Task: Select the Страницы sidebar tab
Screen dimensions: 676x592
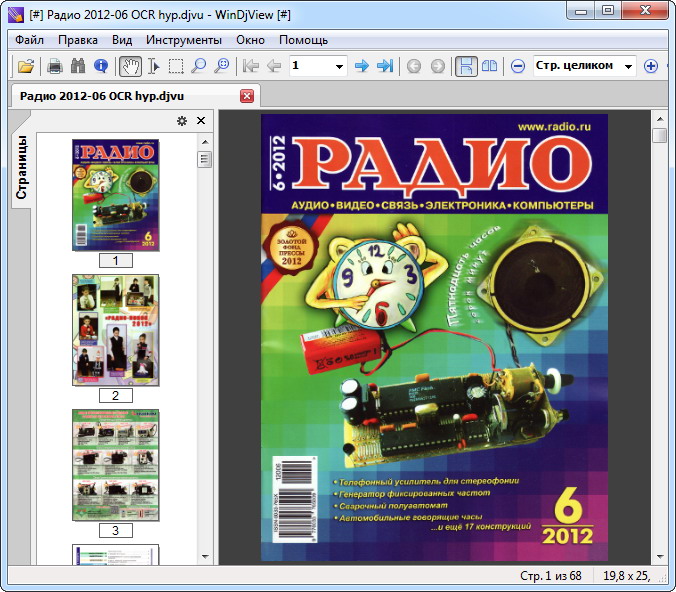Action: [x=21, y=167]
